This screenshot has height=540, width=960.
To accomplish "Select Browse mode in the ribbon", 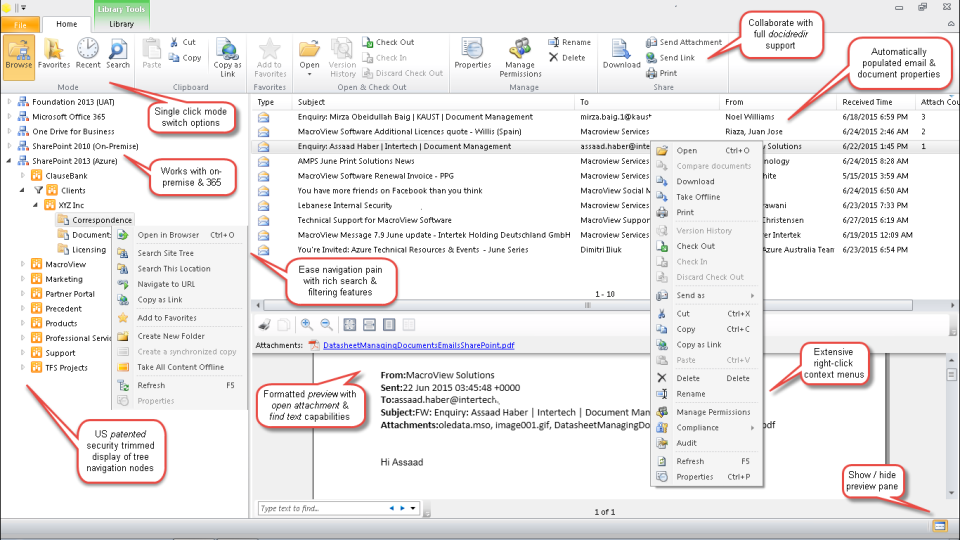I will (18, 57).
